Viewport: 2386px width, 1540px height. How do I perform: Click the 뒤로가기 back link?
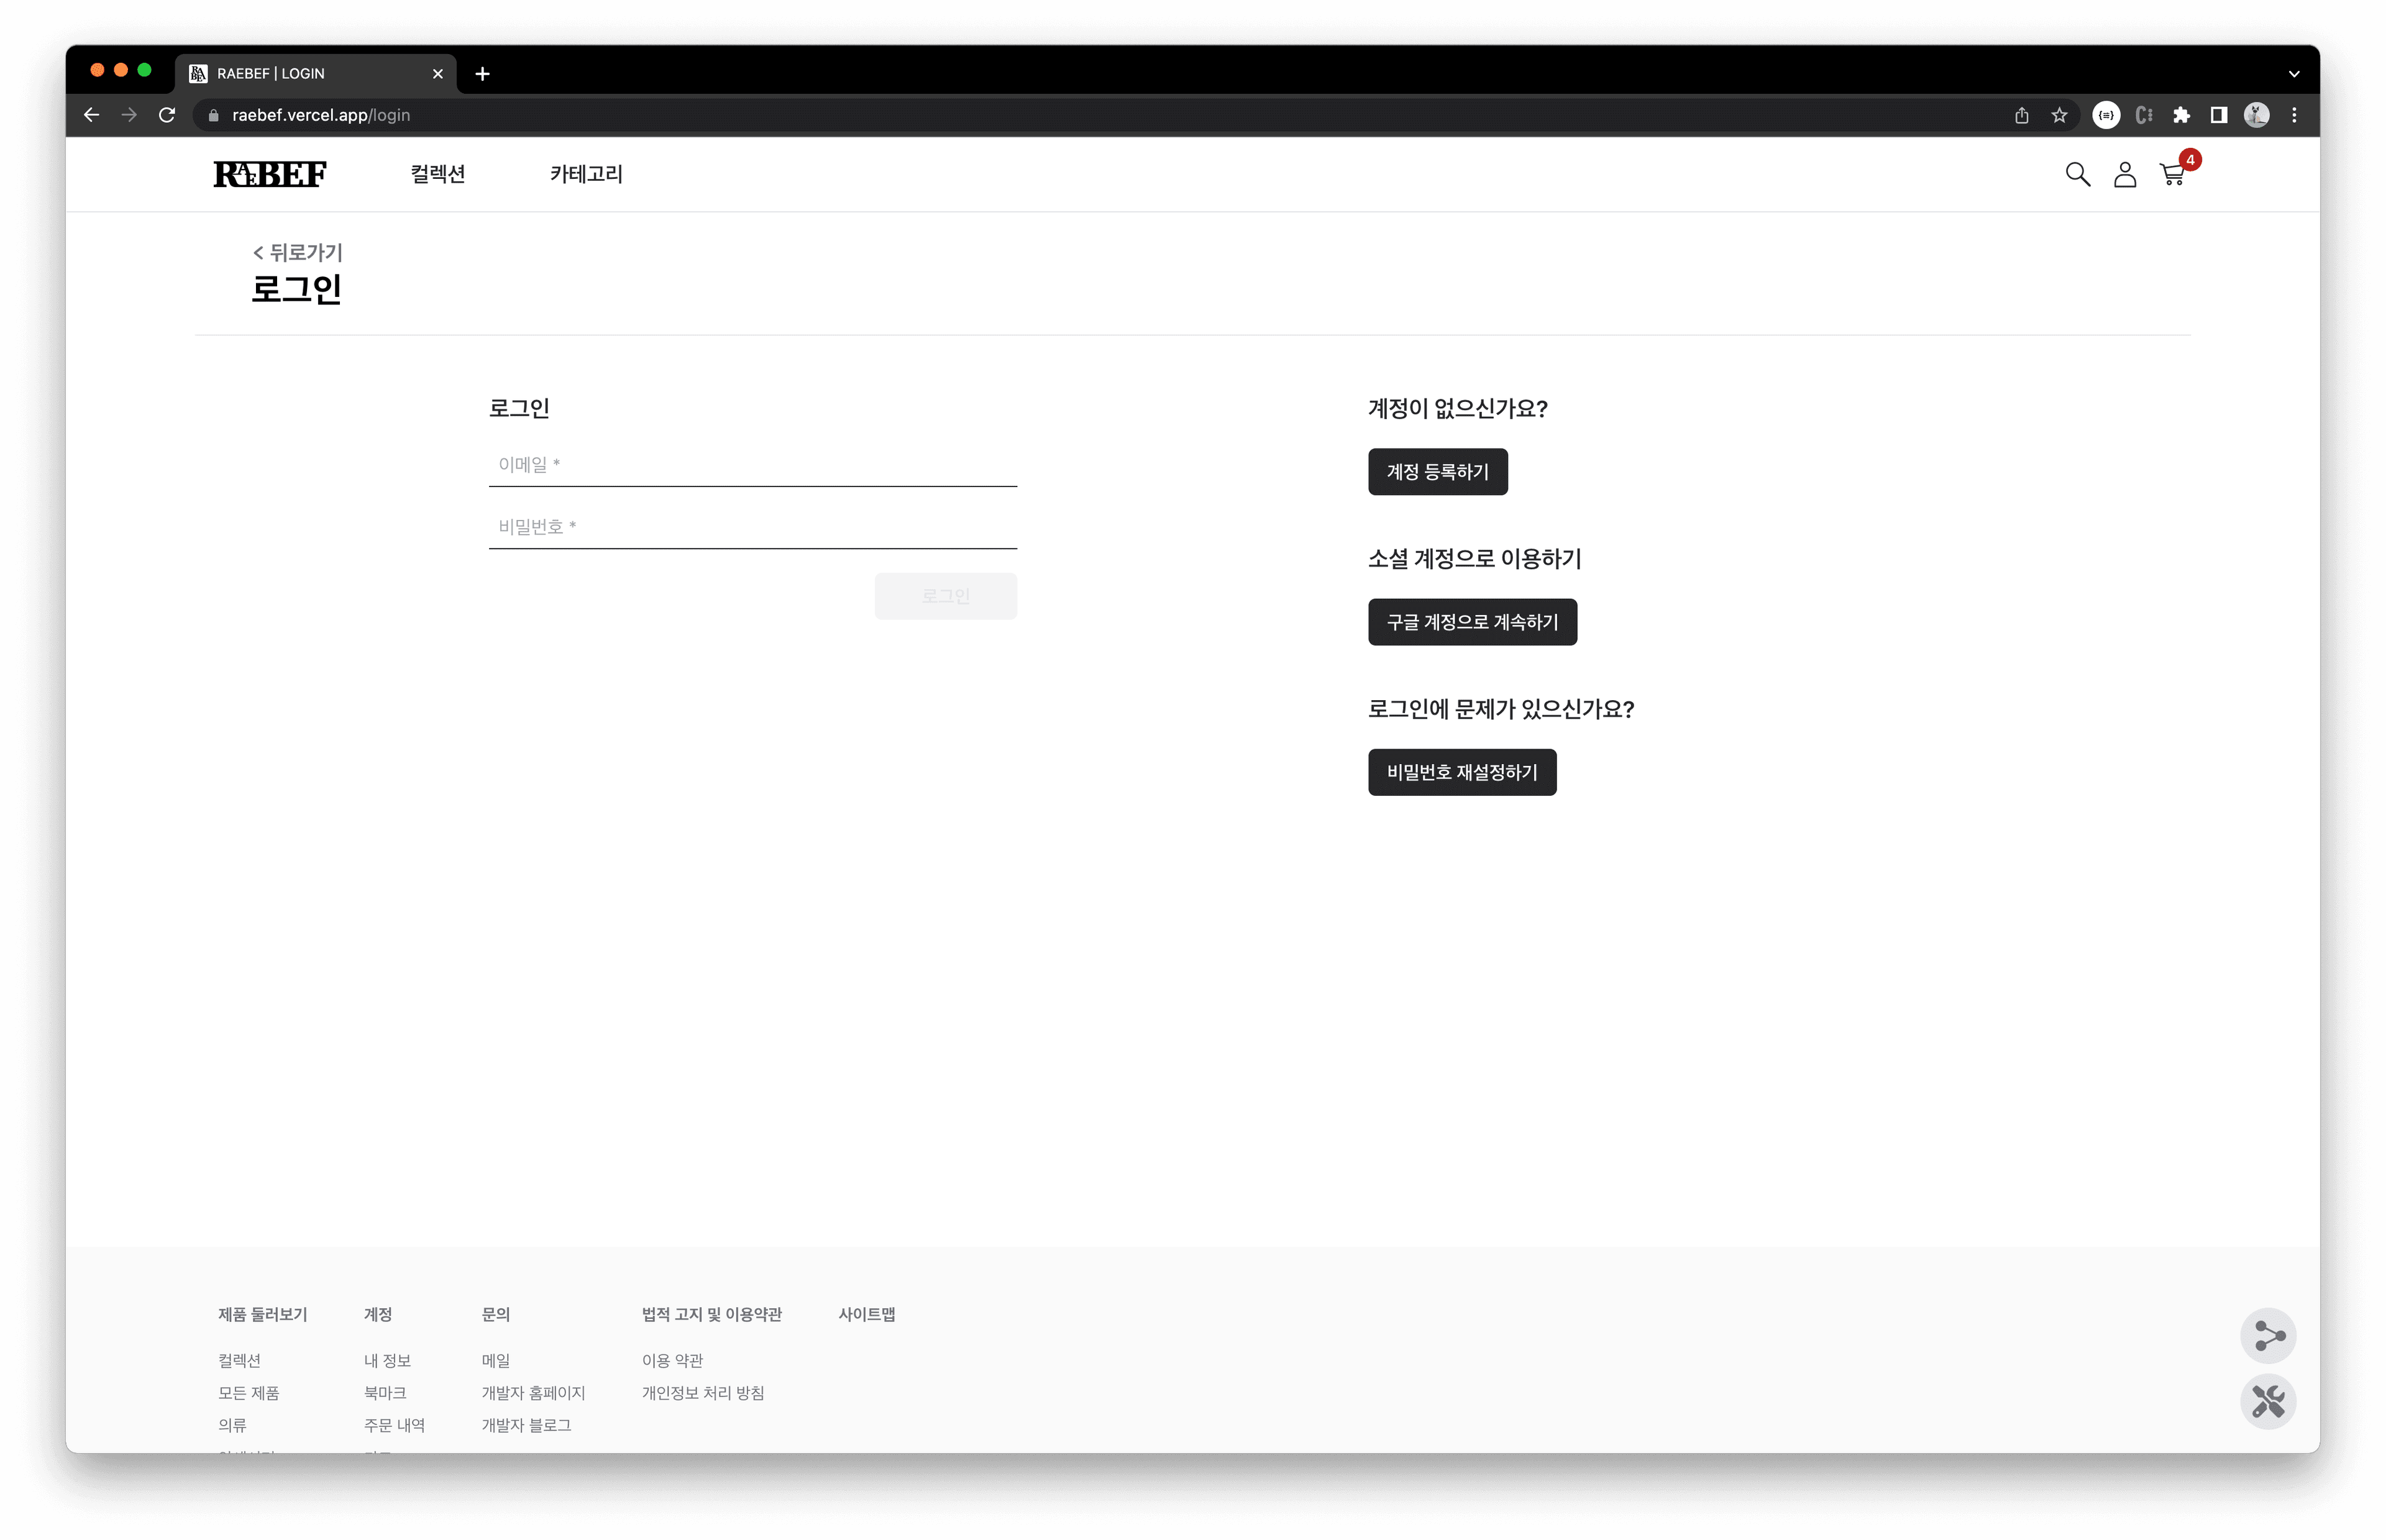[297, 252]
